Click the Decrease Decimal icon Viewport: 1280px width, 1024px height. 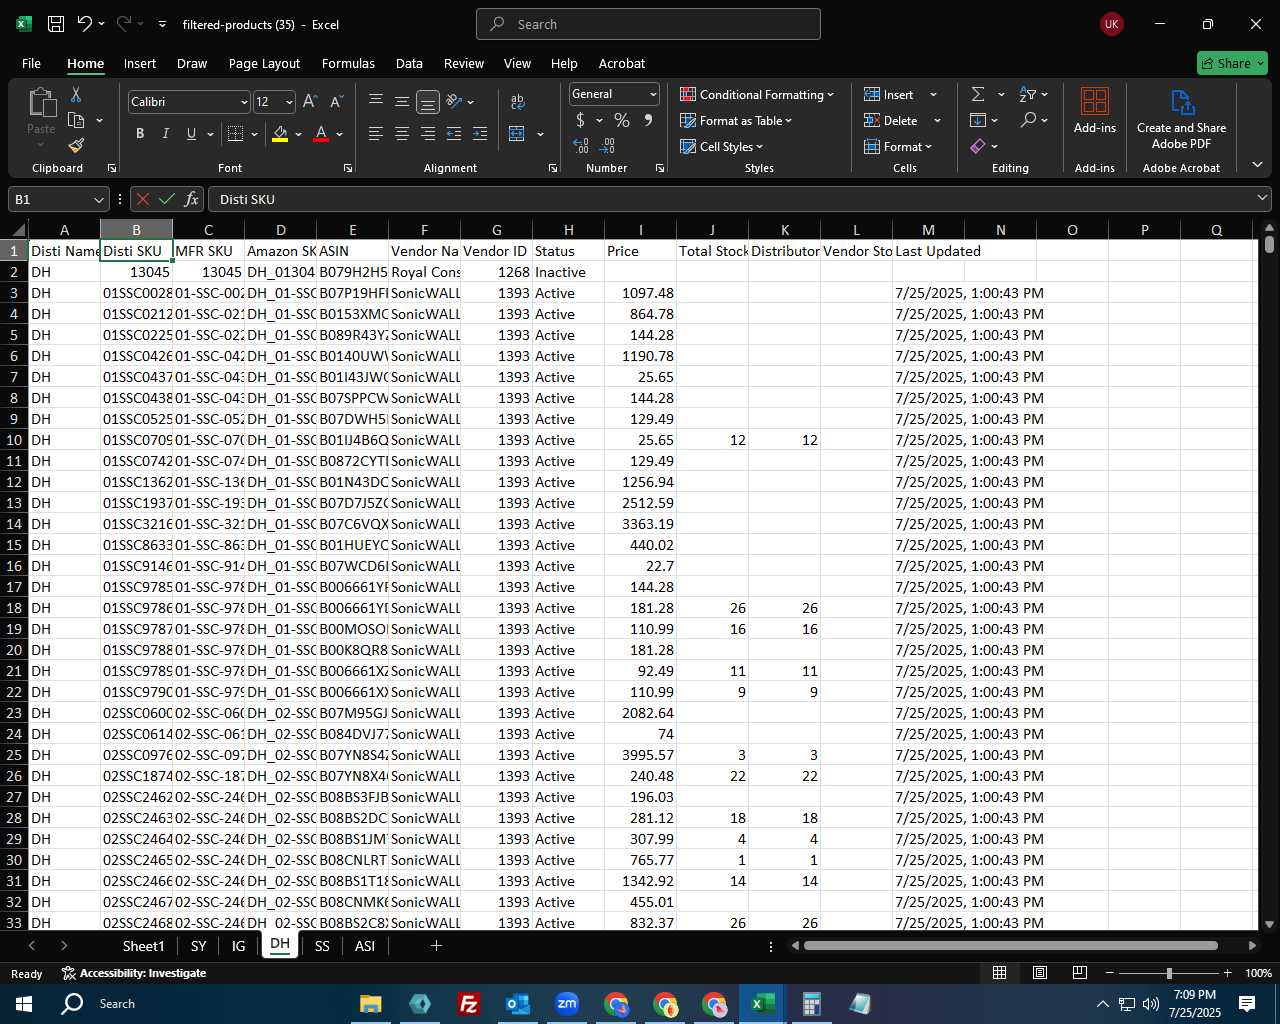pos(608,146)
